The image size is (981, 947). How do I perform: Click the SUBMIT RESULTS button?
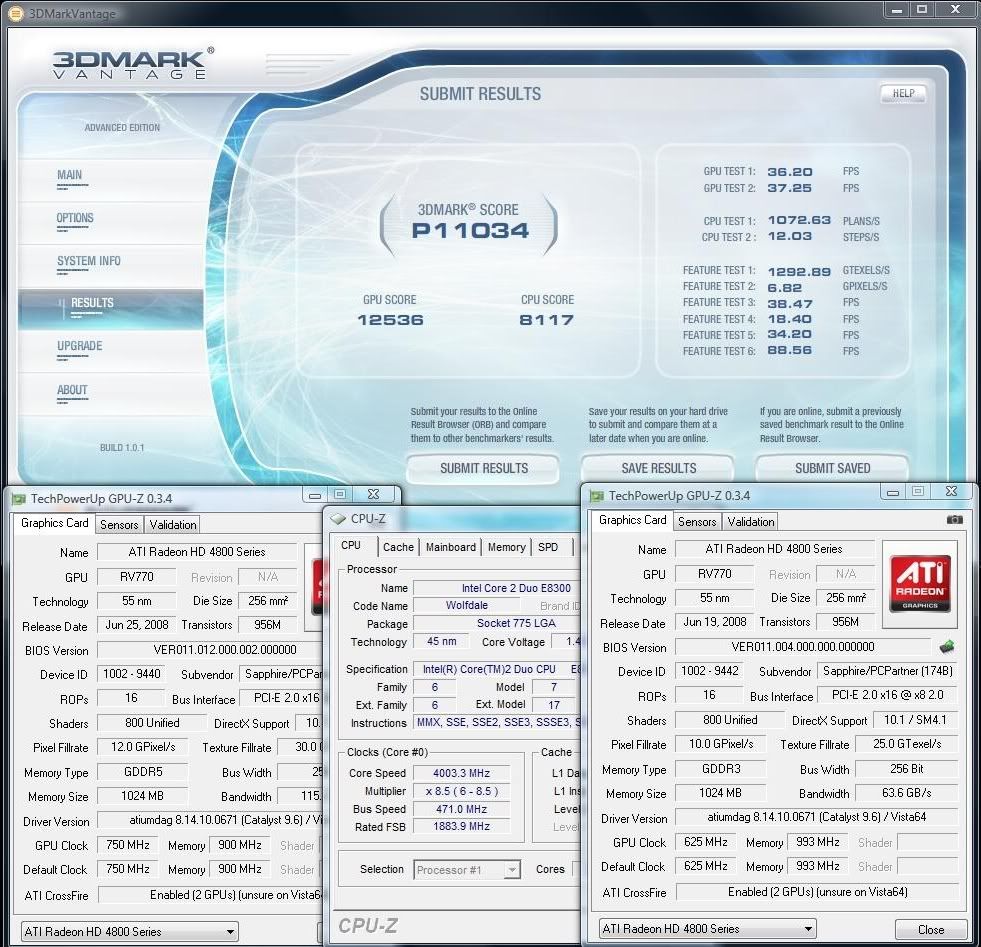[x=483, y=468]
